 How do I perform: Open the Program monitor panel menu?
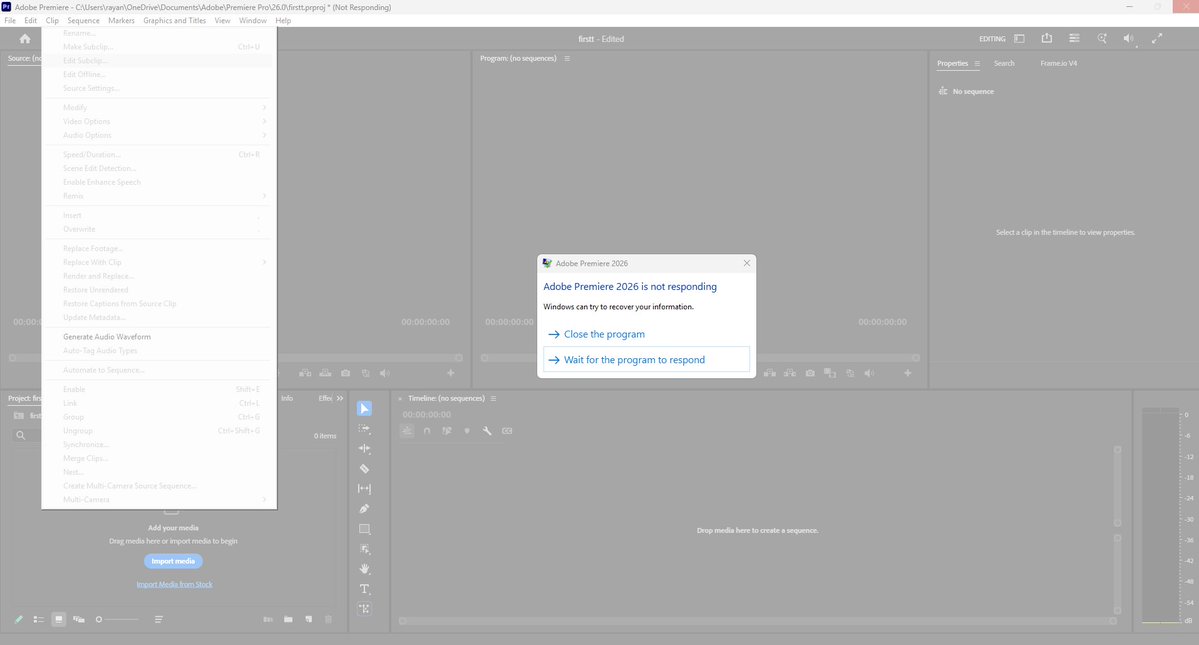tap(567, 58)
